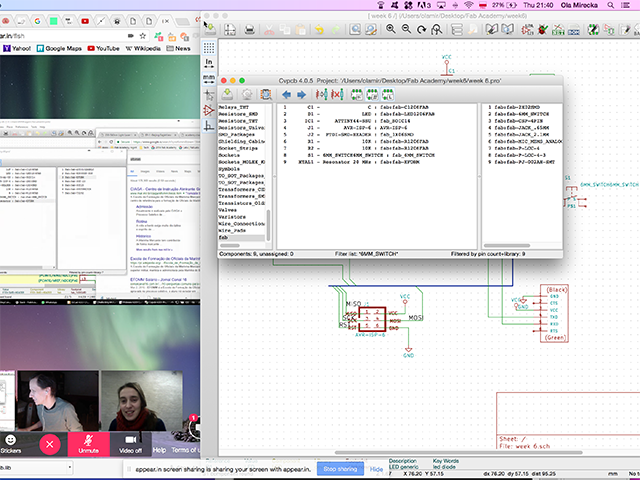Turn Video off in appear.in
This screenshot has height=480, width=640.
pyautogui.click(x=131, y=444)
